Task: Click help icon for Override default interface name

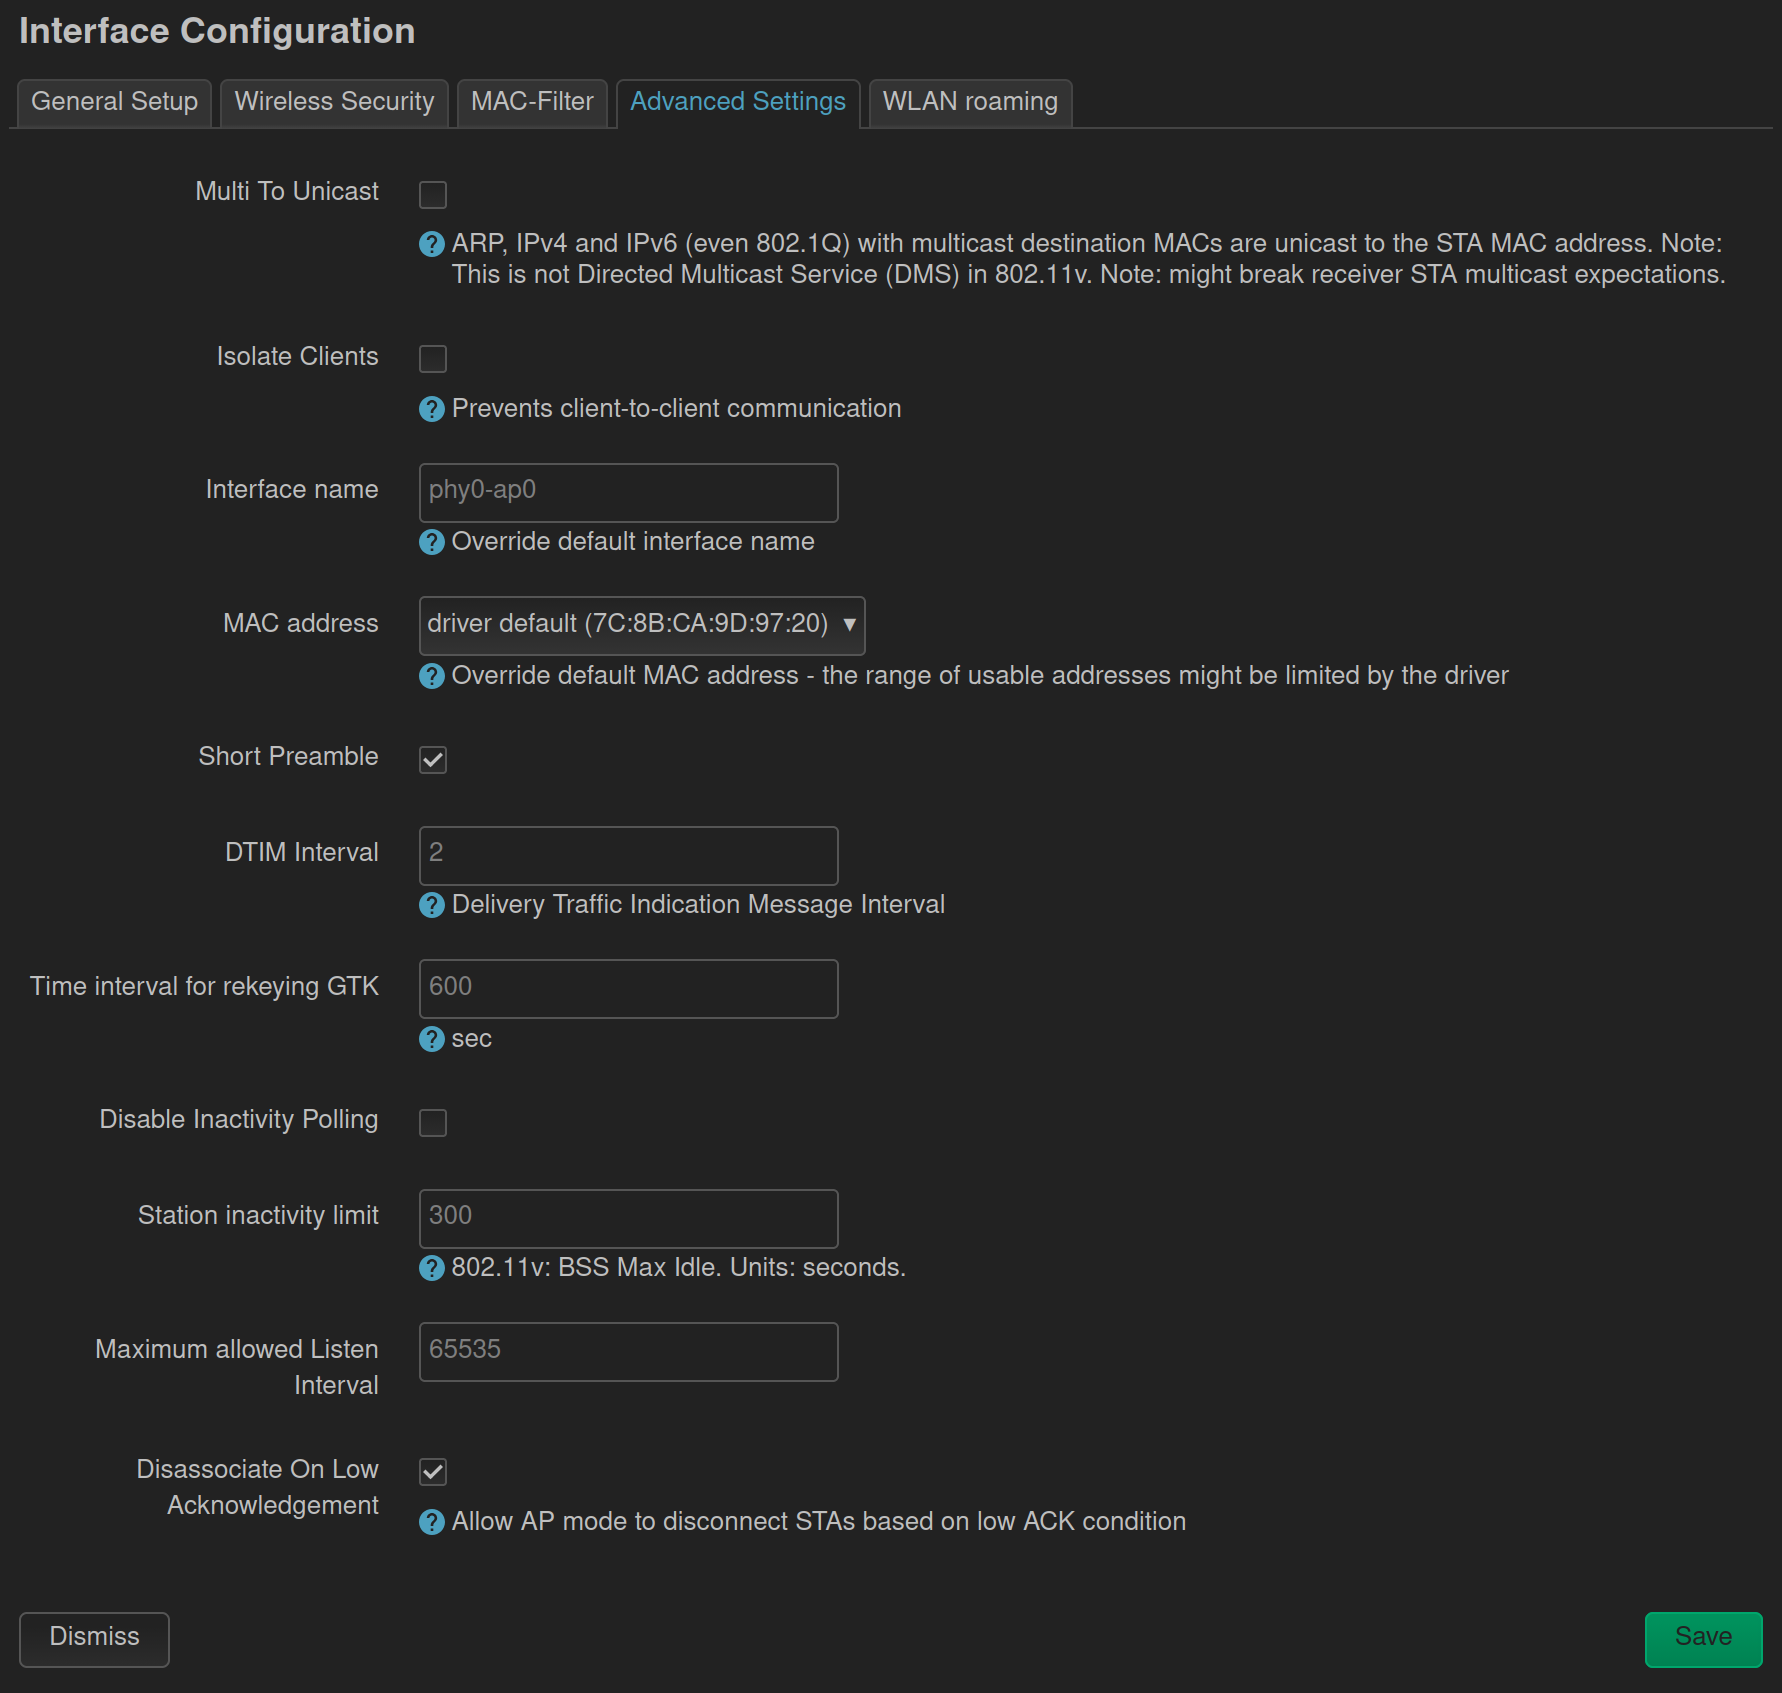Action: (431, 542)
